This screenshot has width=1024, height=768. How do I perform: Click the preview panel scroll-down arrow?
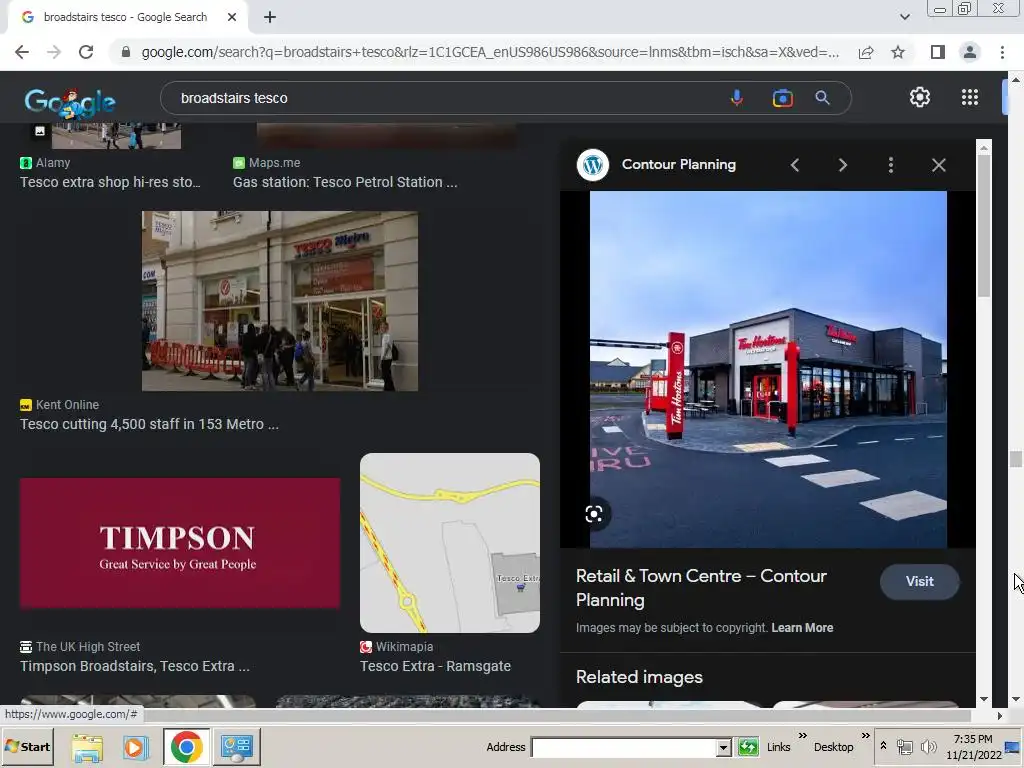coord(984,699)
